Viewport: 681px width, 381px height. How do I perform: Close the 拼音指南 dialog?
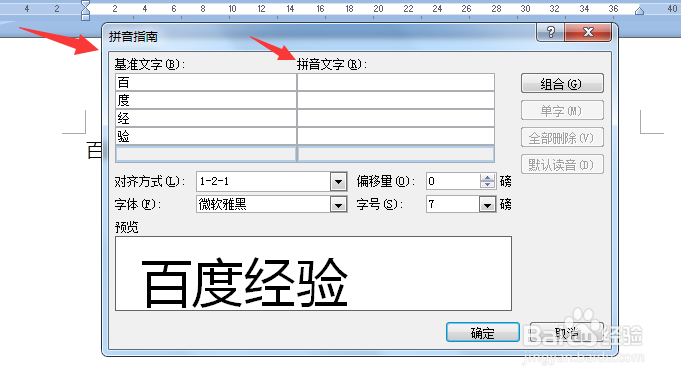tap(588, 32)
